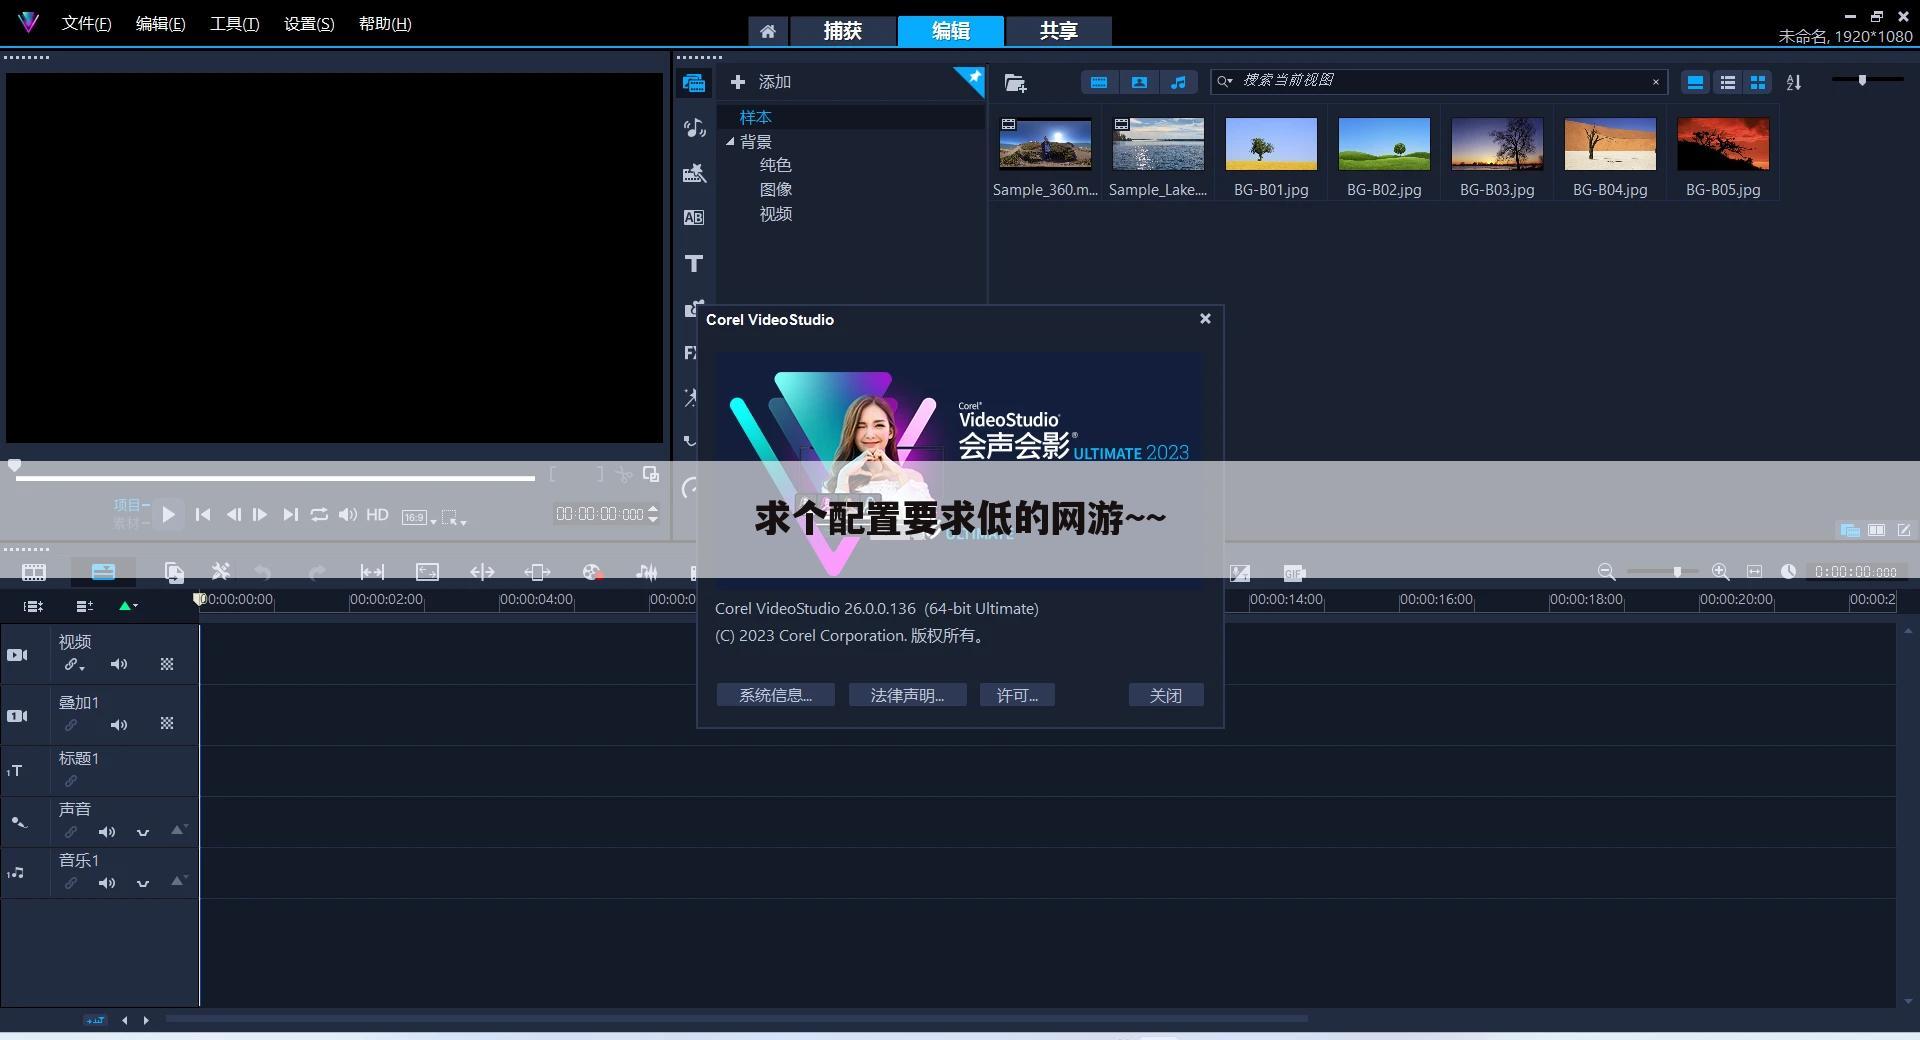Click the timeline zoom slider
The image size is (1920, 1040).
point(1662,572)
